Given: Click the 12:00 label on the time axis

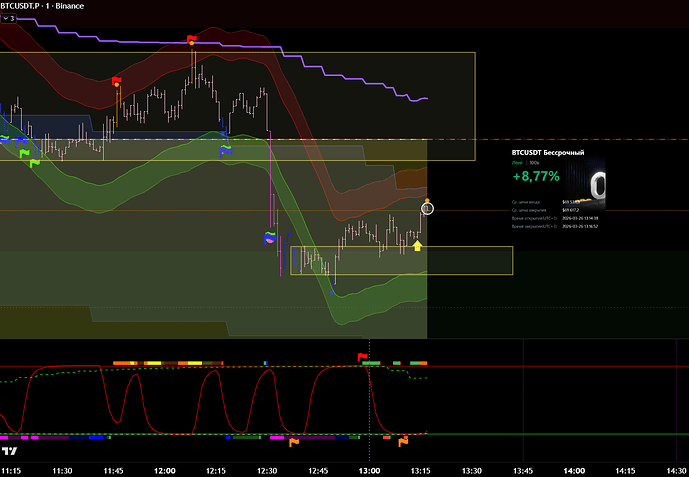Looking at the screenshot, I should (165, 469).
